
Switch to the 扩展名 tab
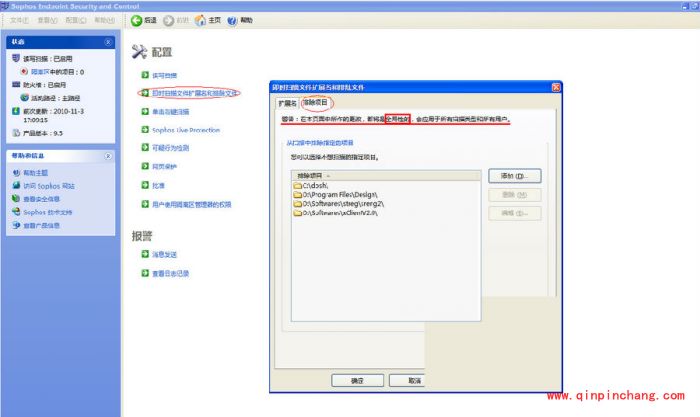pyautogui.click(x=287, y=103)
